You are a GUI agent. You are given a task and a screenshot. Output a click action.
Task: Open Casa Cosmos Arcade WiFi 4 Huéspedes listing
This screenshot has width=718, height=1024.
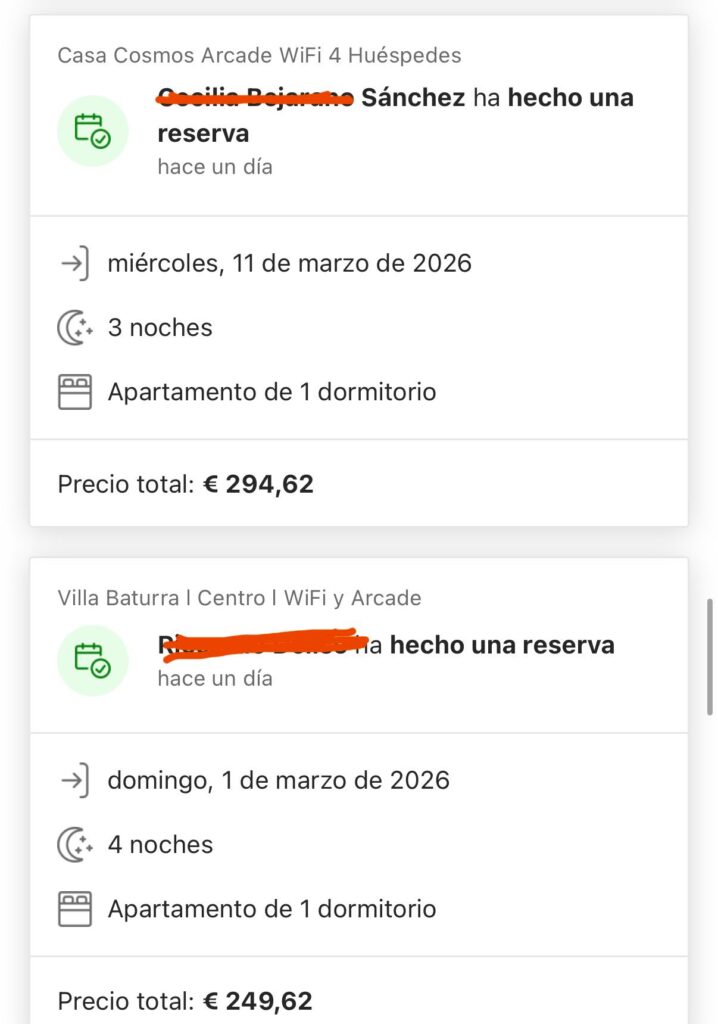(259, 55)
